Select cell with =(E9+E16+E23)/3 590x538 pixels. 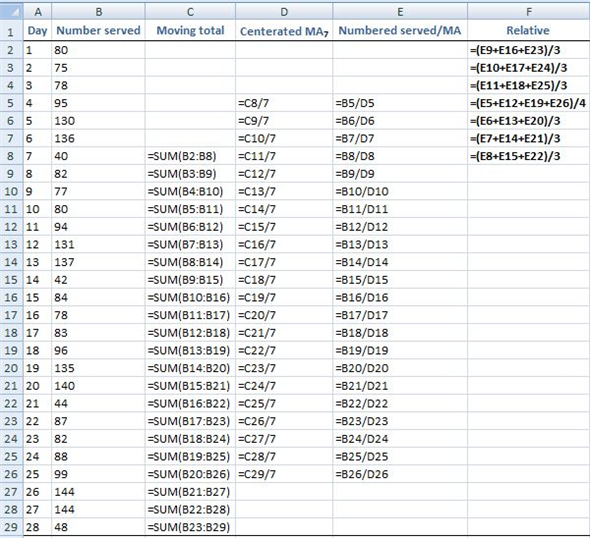pyautogui.click(x=529, y=50)
